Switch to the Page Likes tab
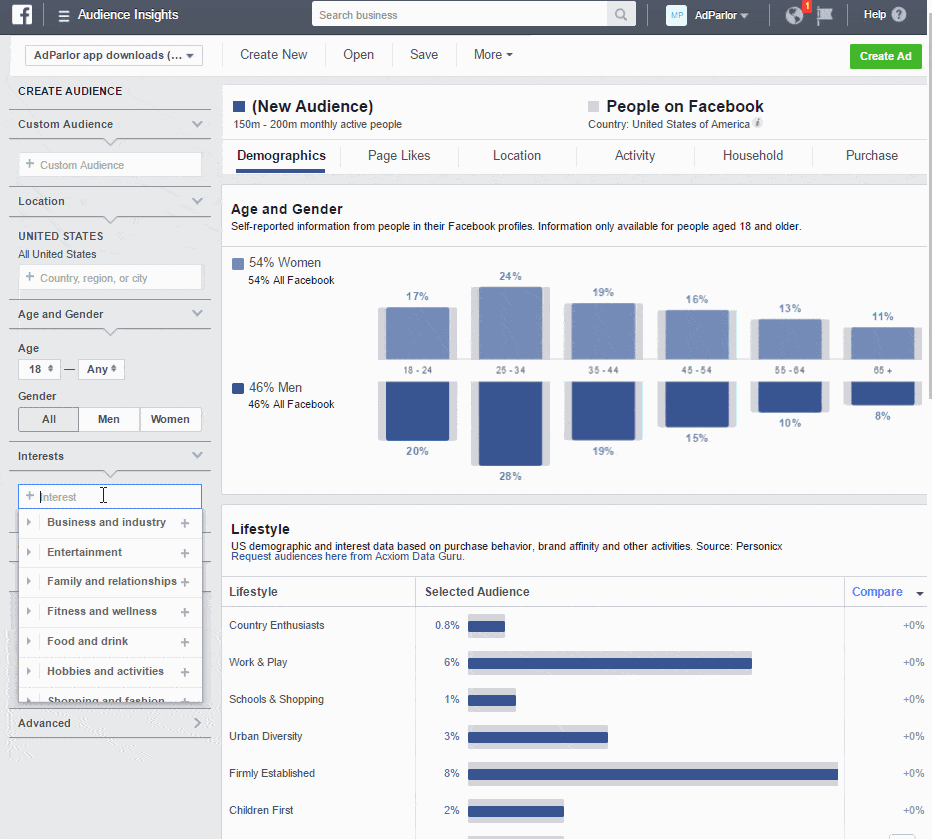932x839 pixels. click(398, 155)
